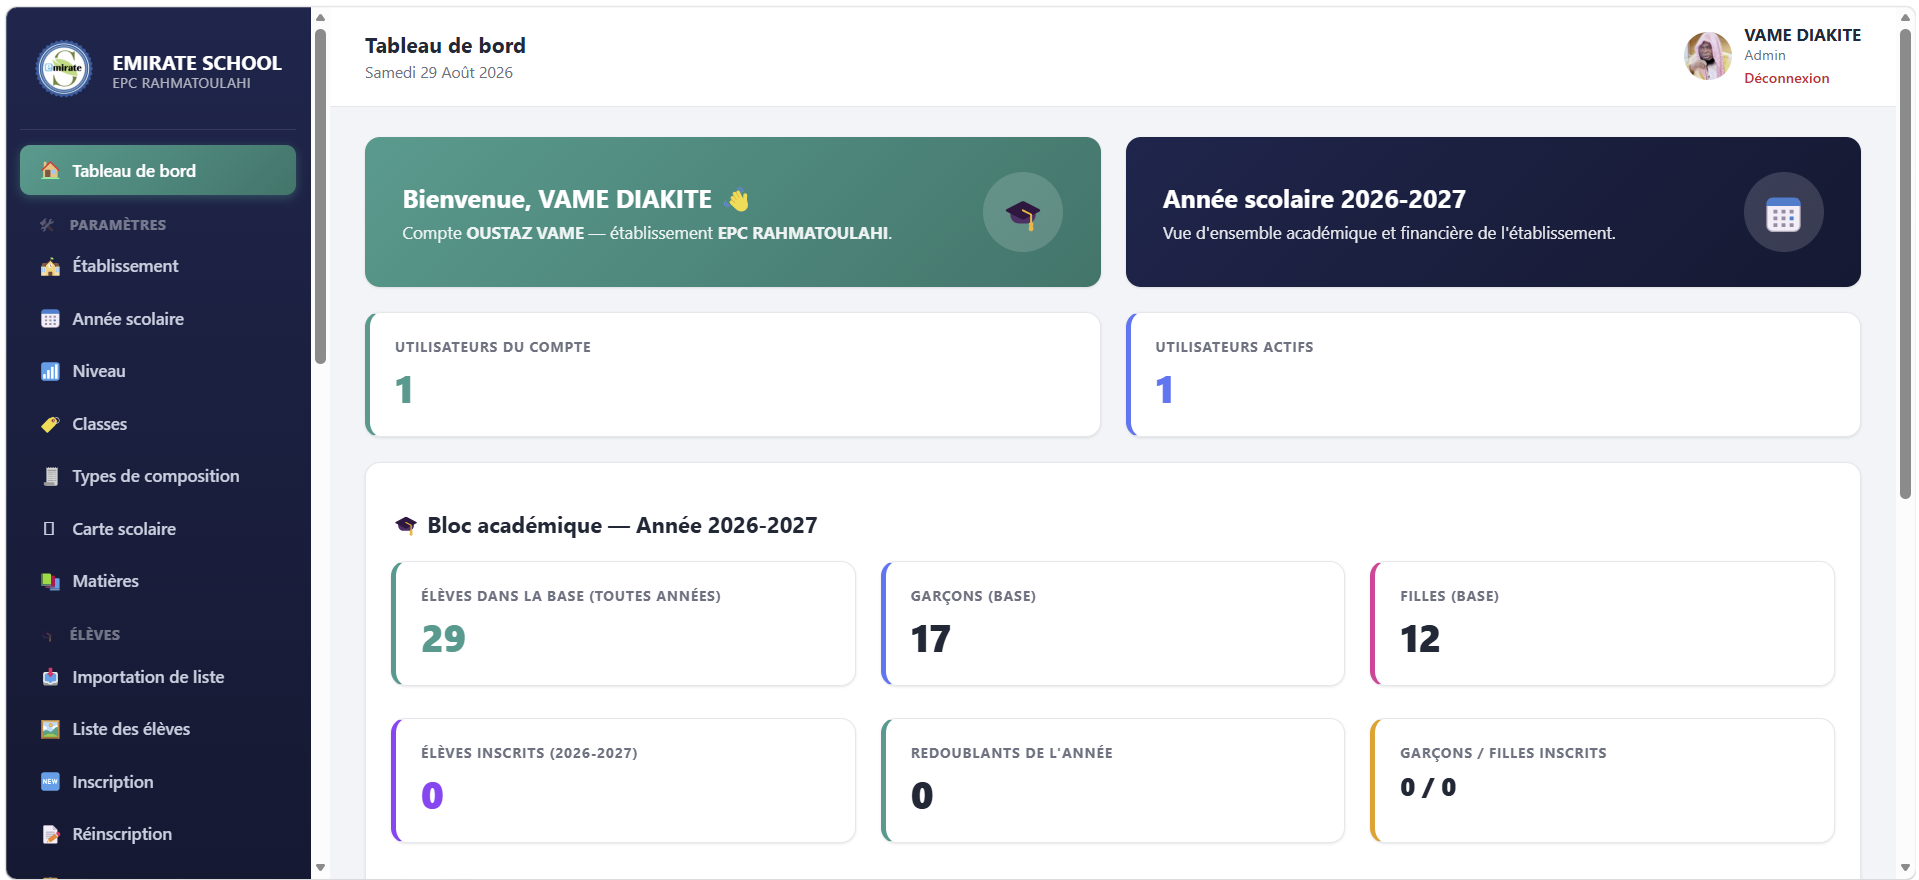Screen dimensions: 1919x880
Task: Click the graduation cap circle in welcome banner
Action: [x=1022, y=212]
